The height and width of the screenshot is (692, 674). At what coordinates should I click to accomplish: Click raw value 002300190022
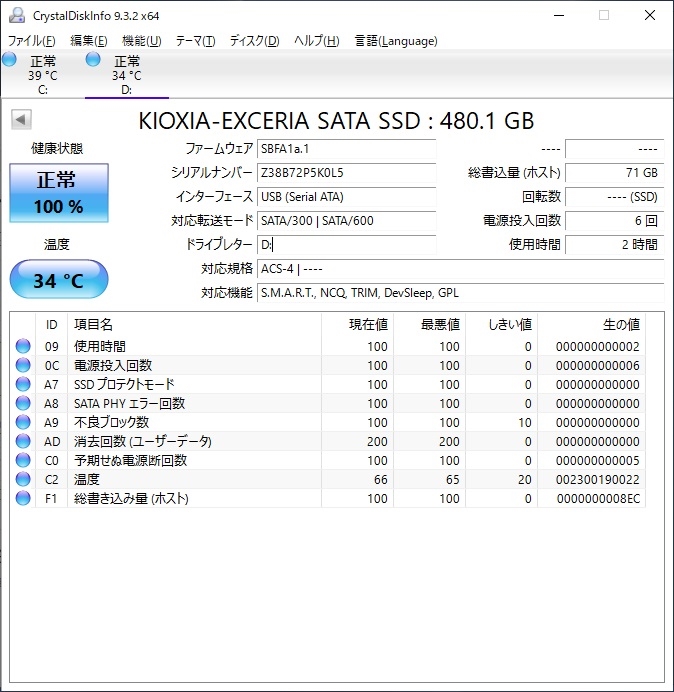(598, 479)
